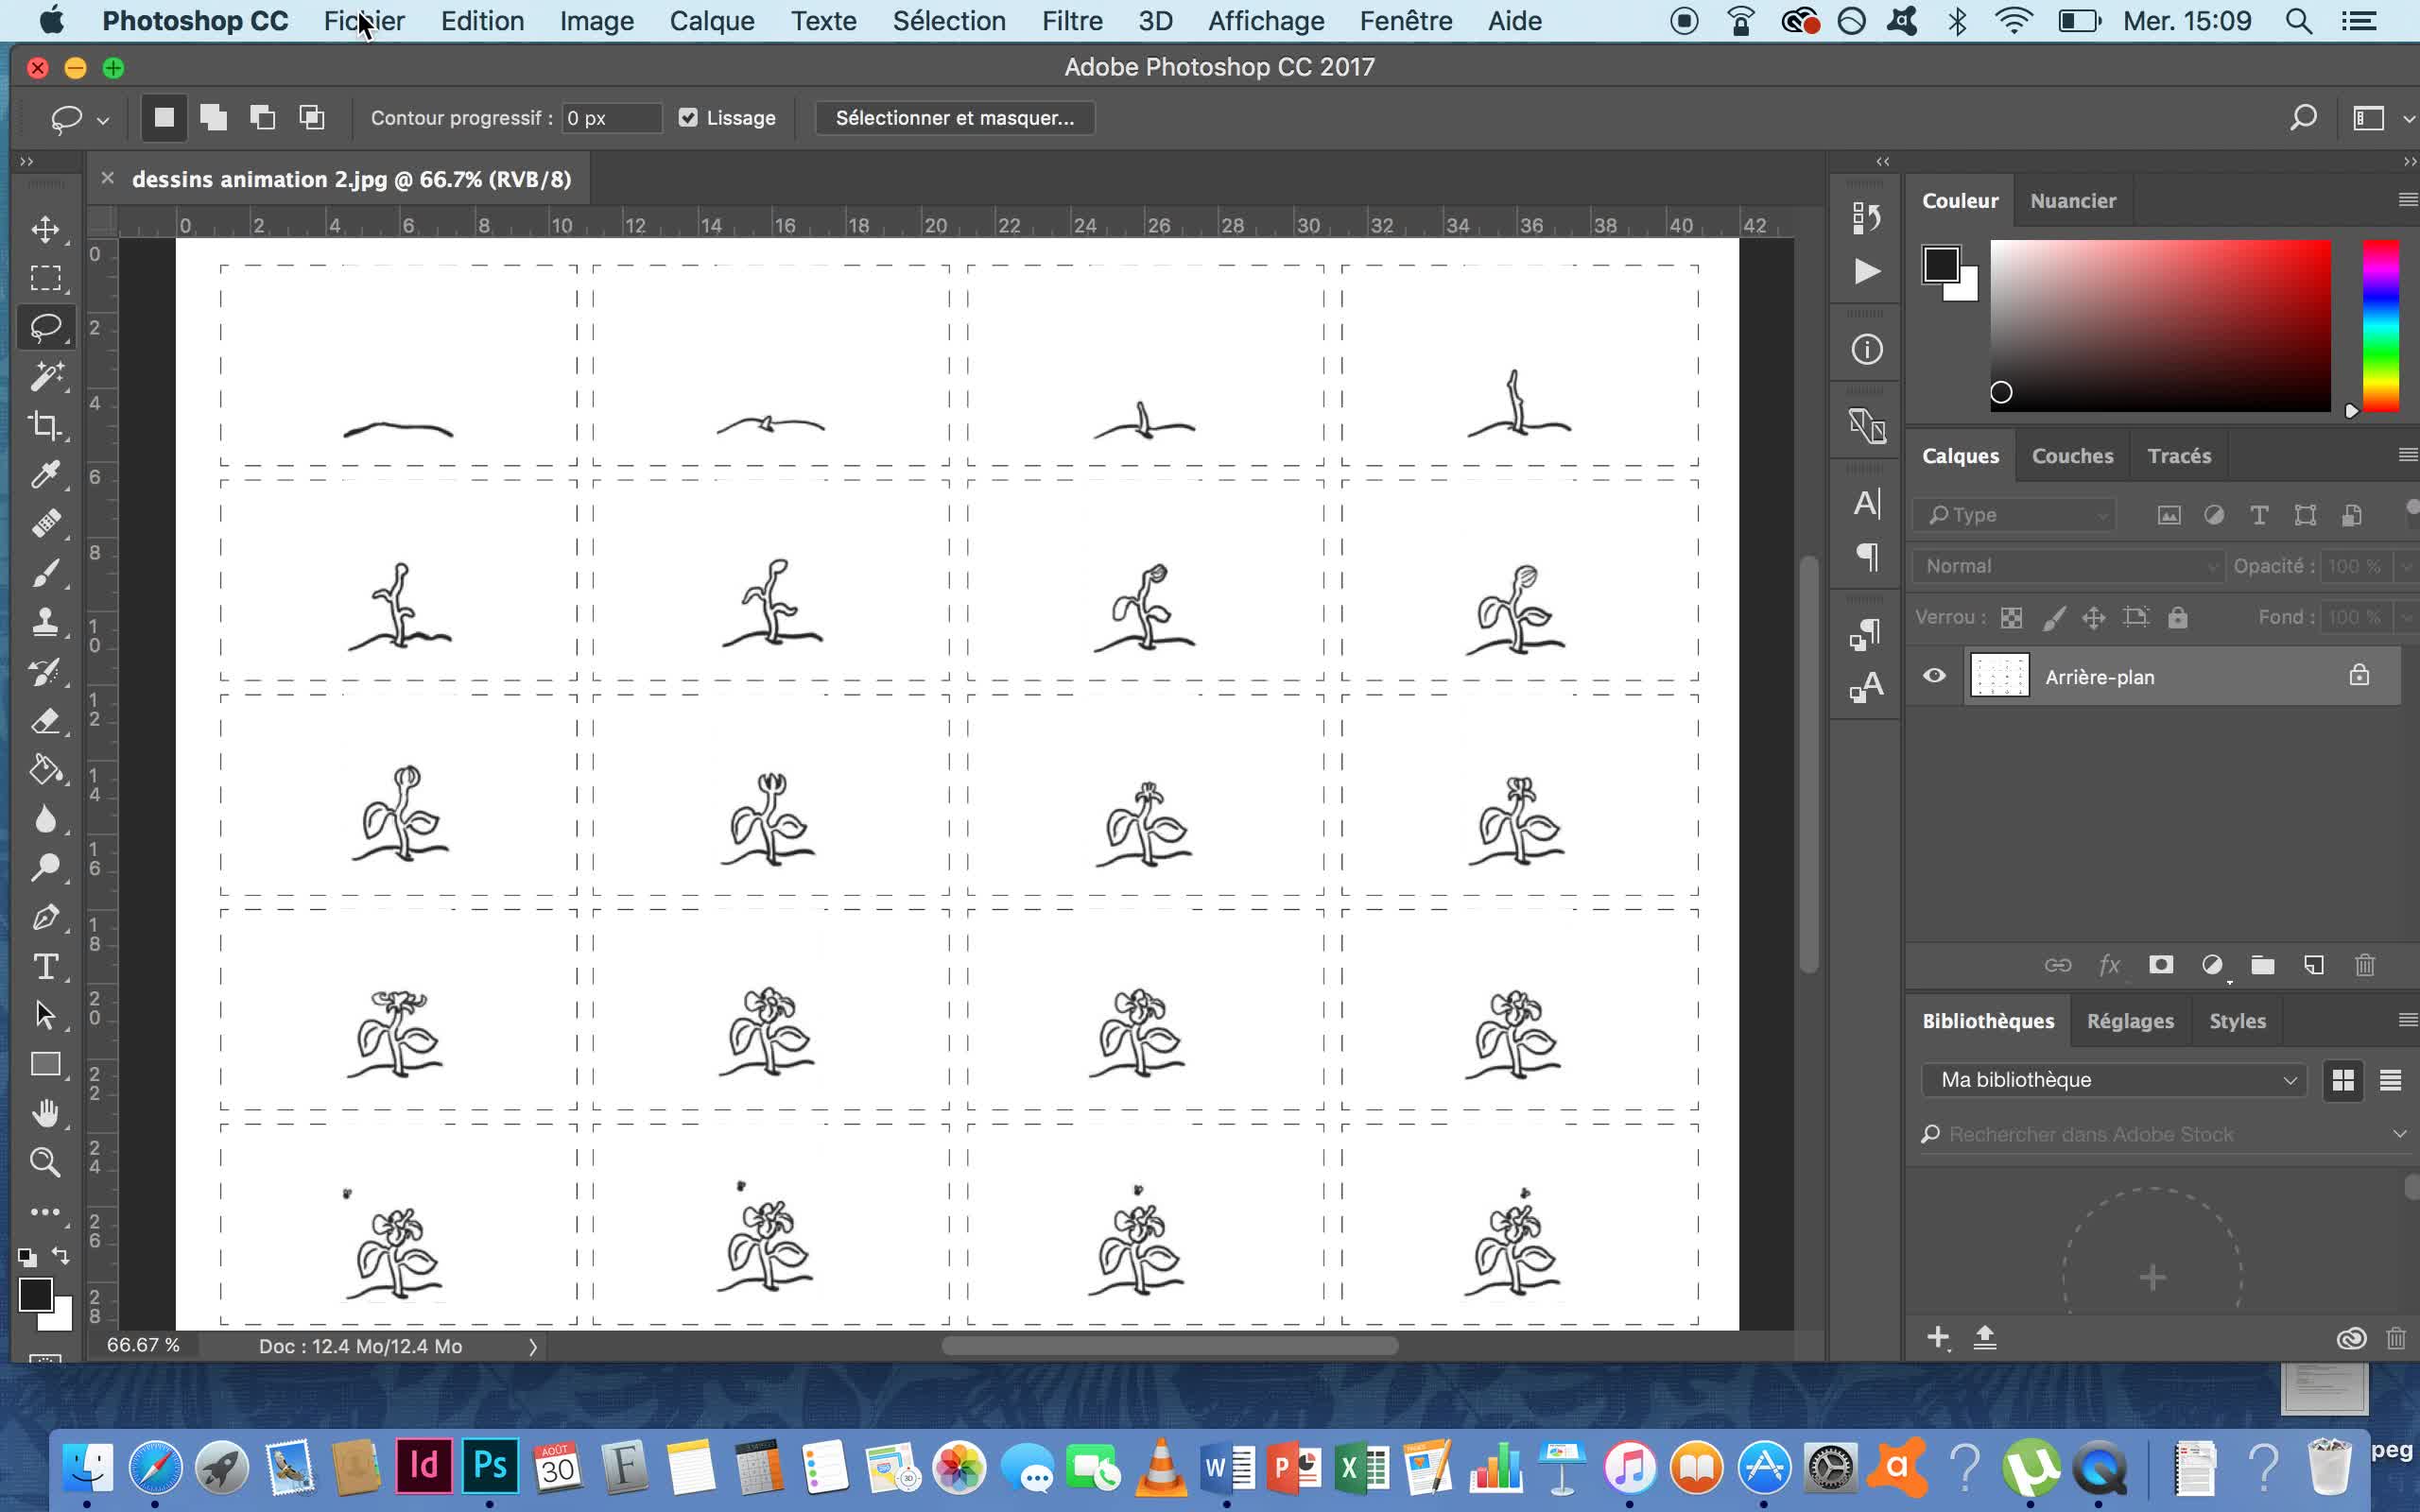
Task: Open the Ma bibliothèque dropdown
Action: 2113,1080
